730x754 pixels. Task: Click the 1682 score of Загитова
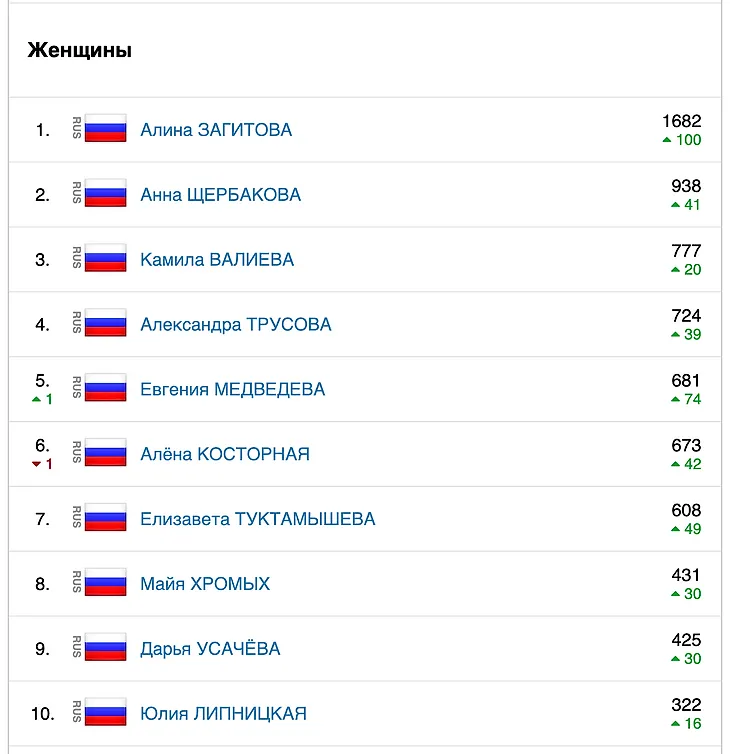pos(681,121)
